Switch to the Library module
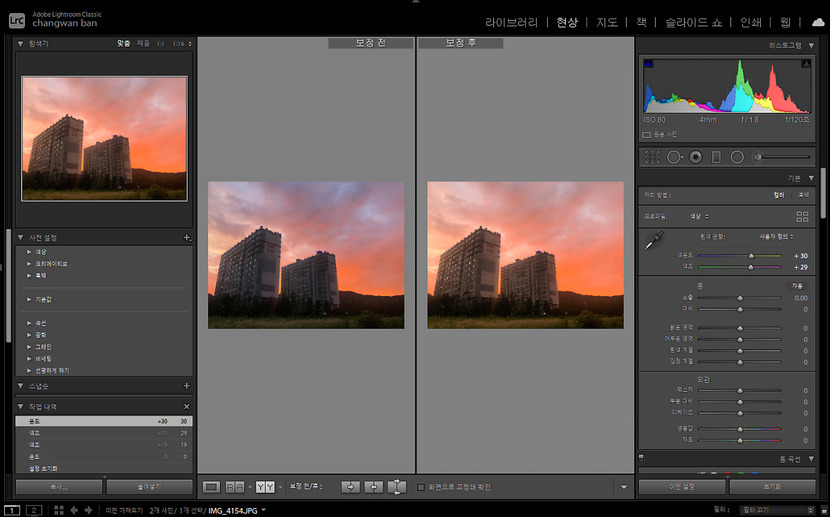The height and width of the screenshot is (517, 830). [x=511, y=23]
